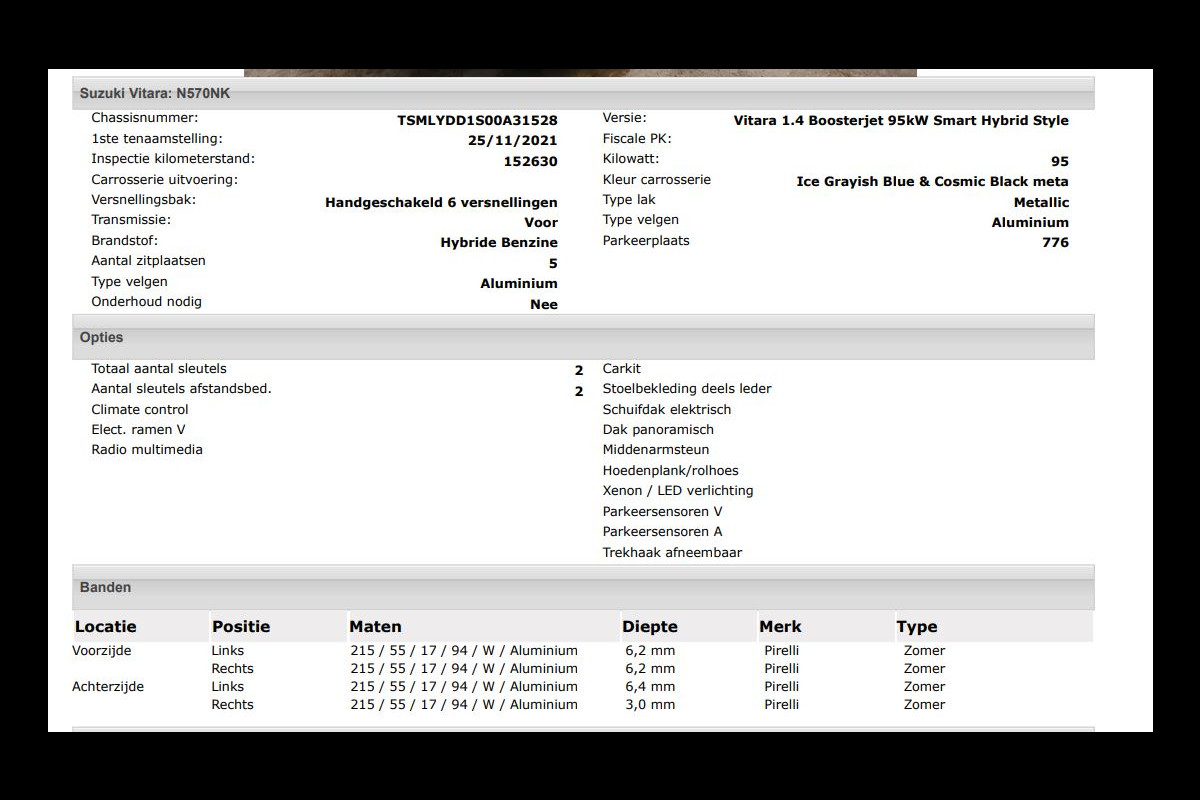1200x800 pixels.
Task: Click the Banden section header
Action: [x=106, y=588]
